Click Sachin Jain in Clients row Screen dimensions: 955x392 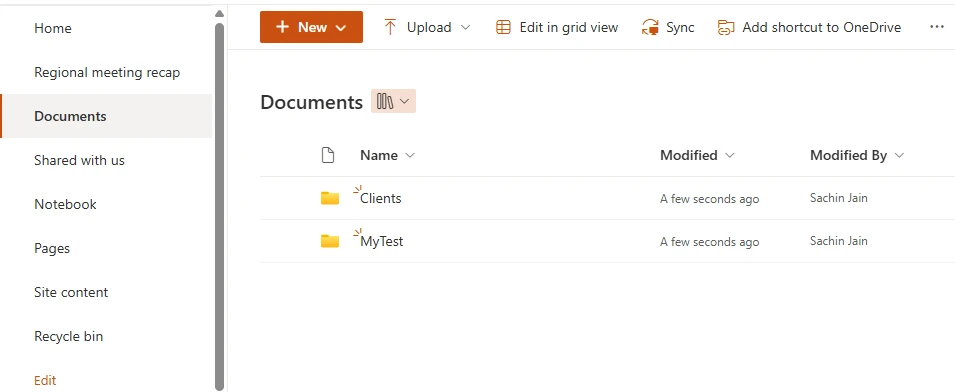click(x=839, y=198)
